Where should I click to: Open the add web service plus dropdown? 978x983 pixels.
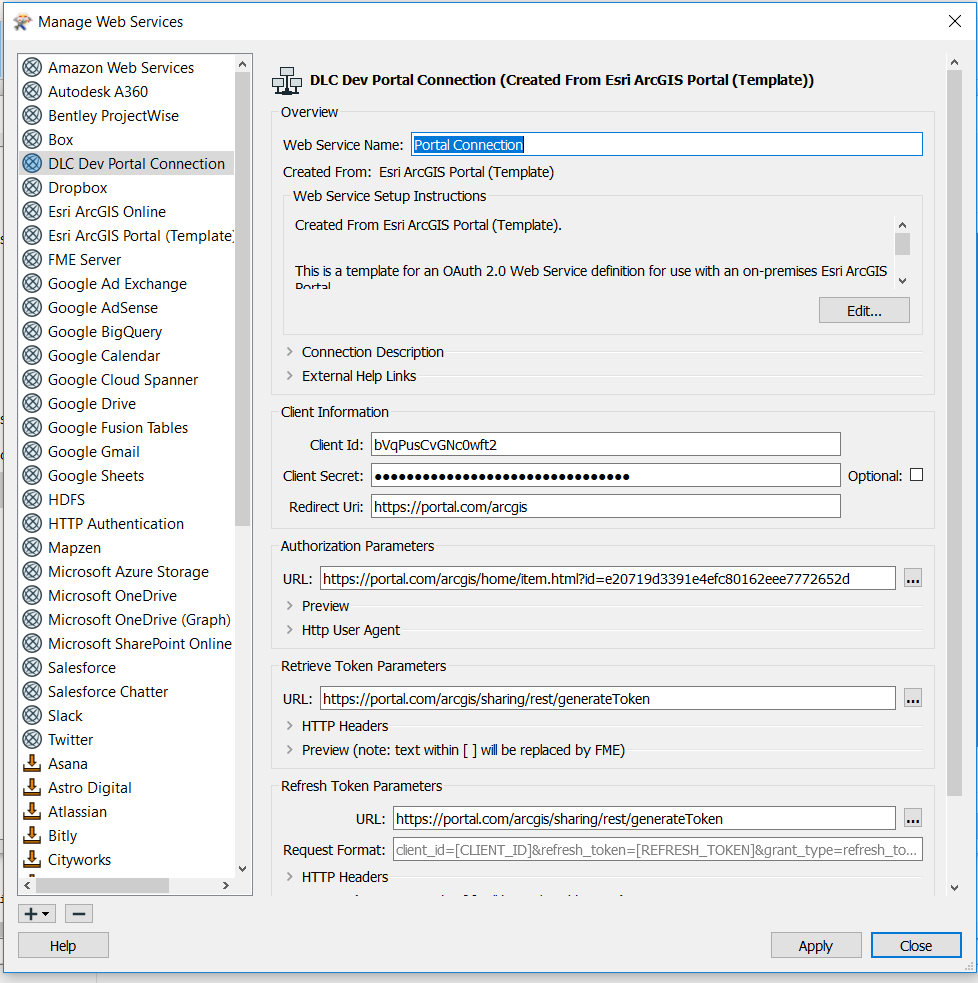coord(37,913)
